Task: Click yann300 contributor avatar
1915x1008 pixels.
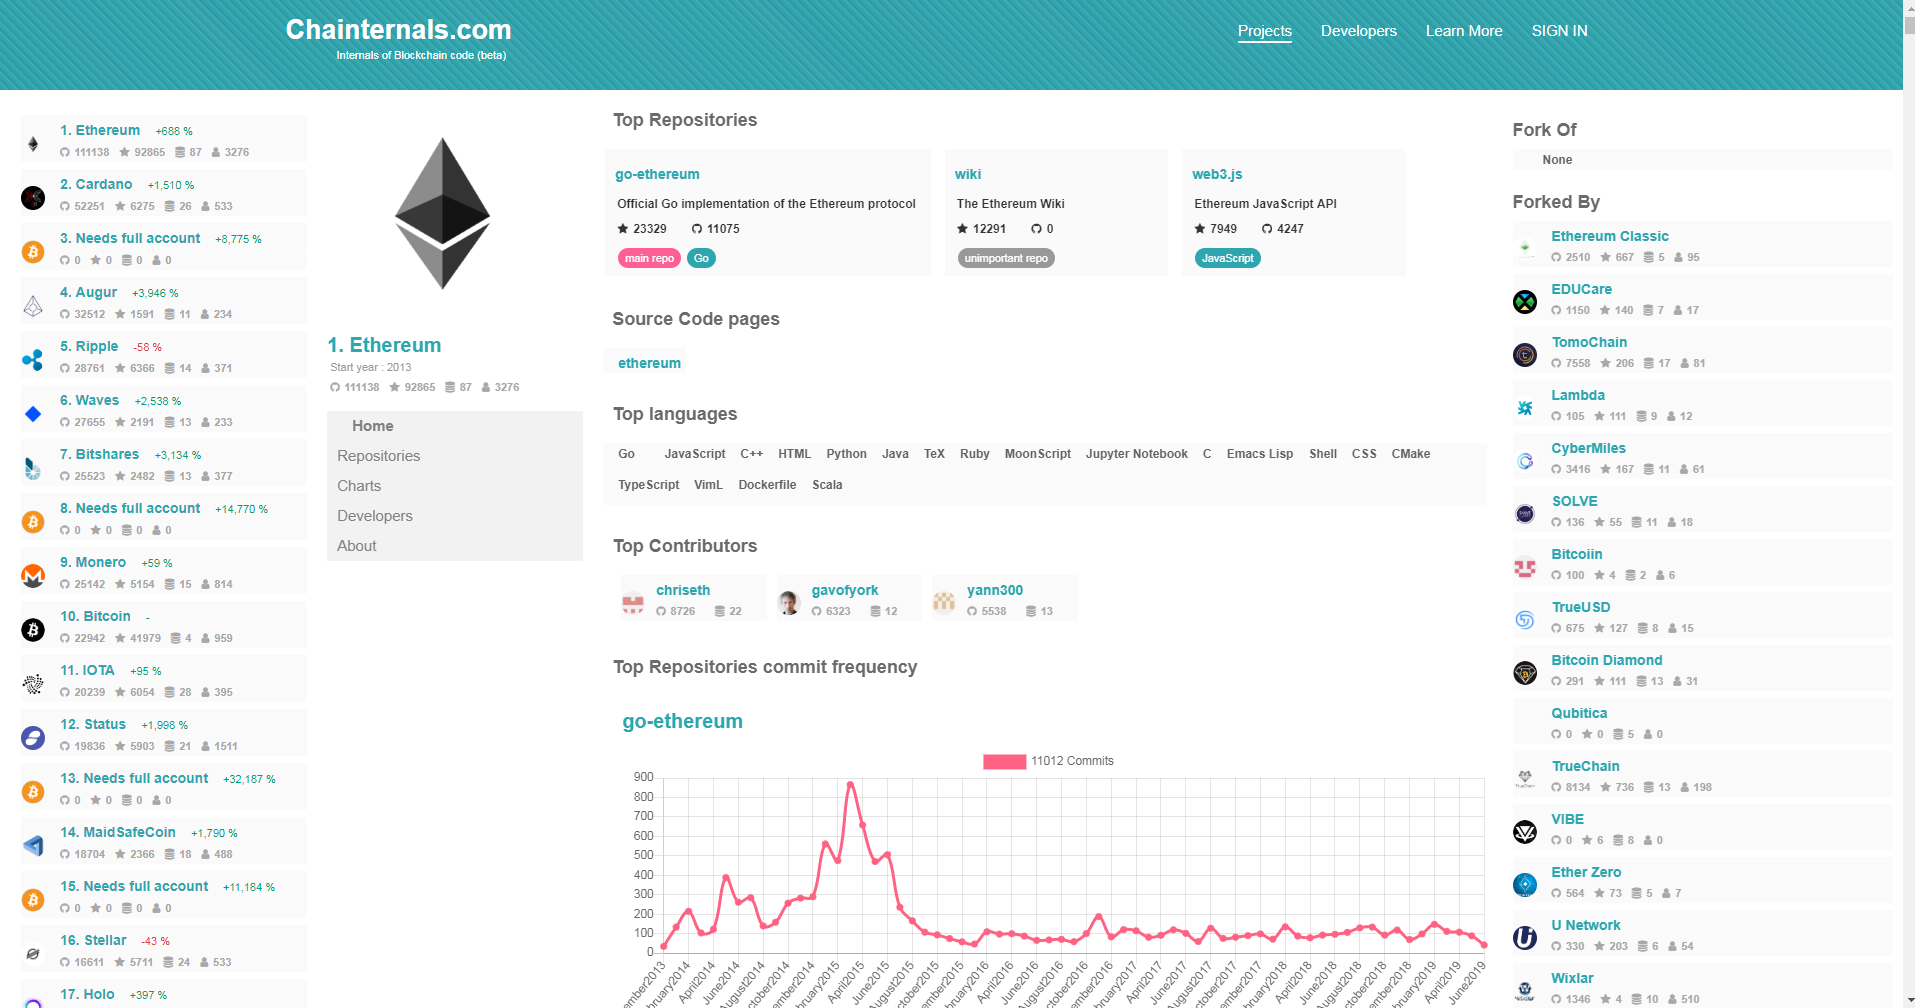Action: [944, 602]
